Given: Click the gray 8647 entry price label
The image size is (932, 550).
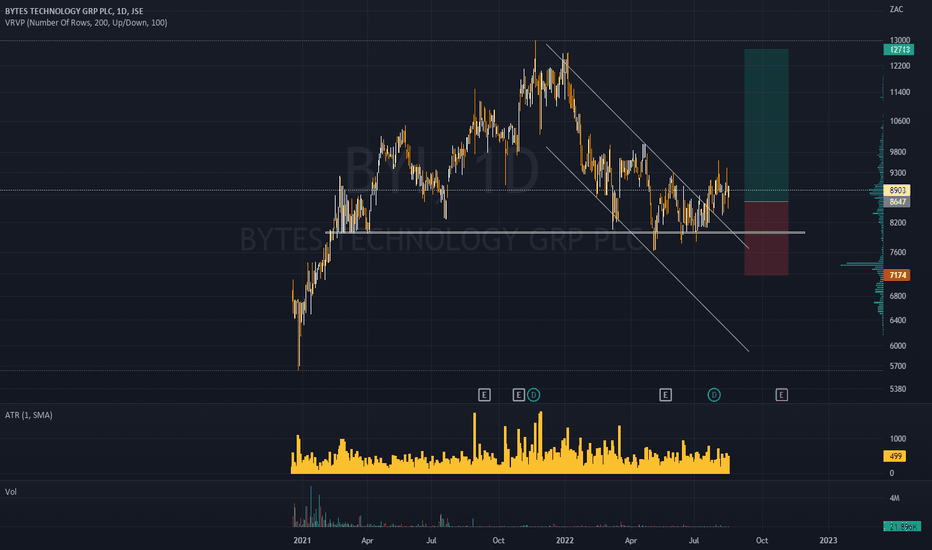Looking at the screenshot, I should click(897, 202).
